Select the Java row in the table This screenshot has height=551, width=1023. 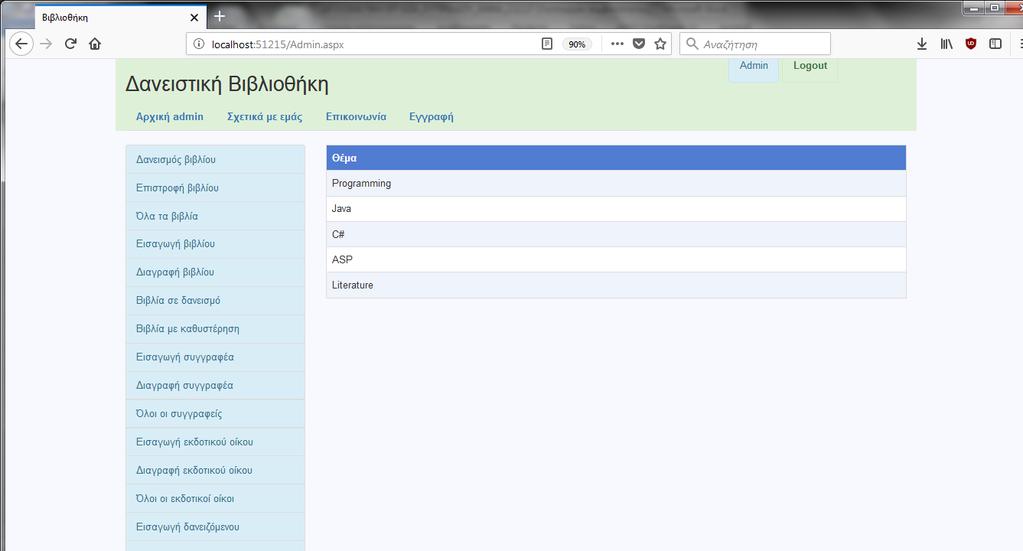click(616, 209)
